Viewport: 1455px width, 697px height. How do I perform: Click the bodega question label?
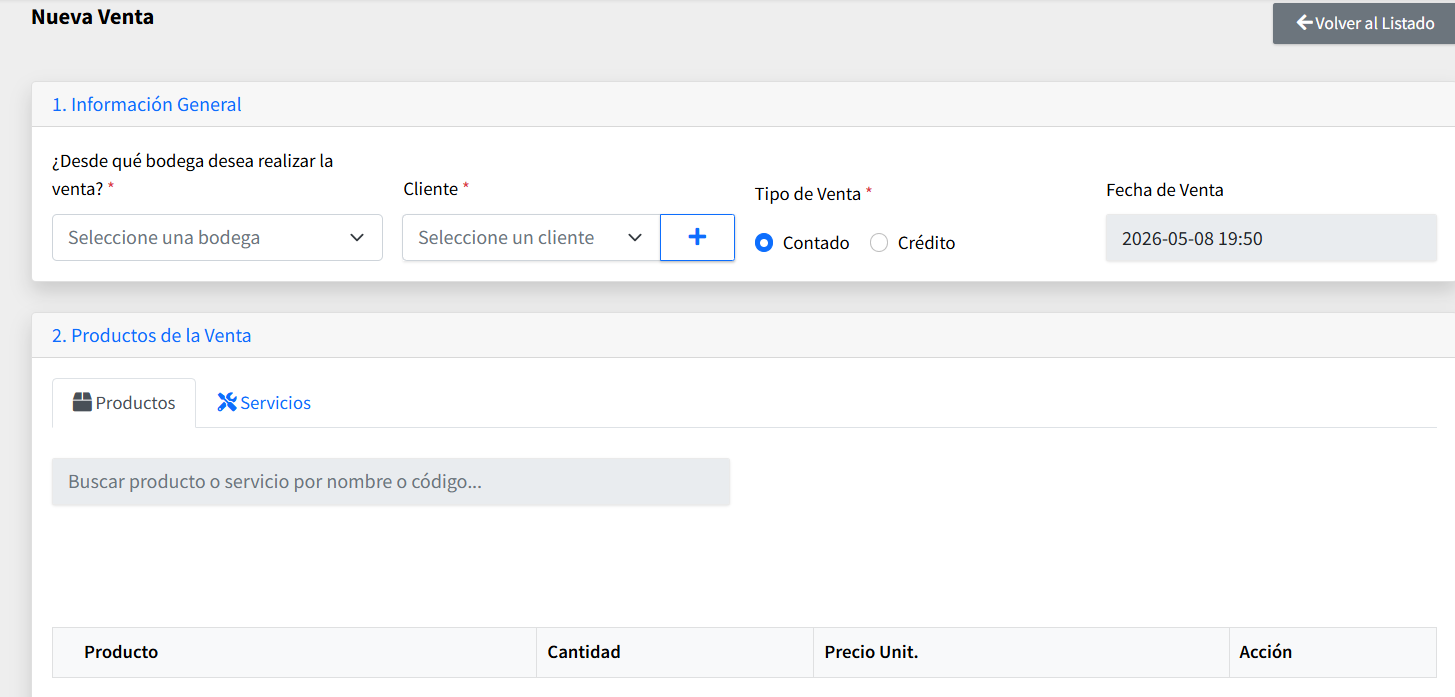193,174
